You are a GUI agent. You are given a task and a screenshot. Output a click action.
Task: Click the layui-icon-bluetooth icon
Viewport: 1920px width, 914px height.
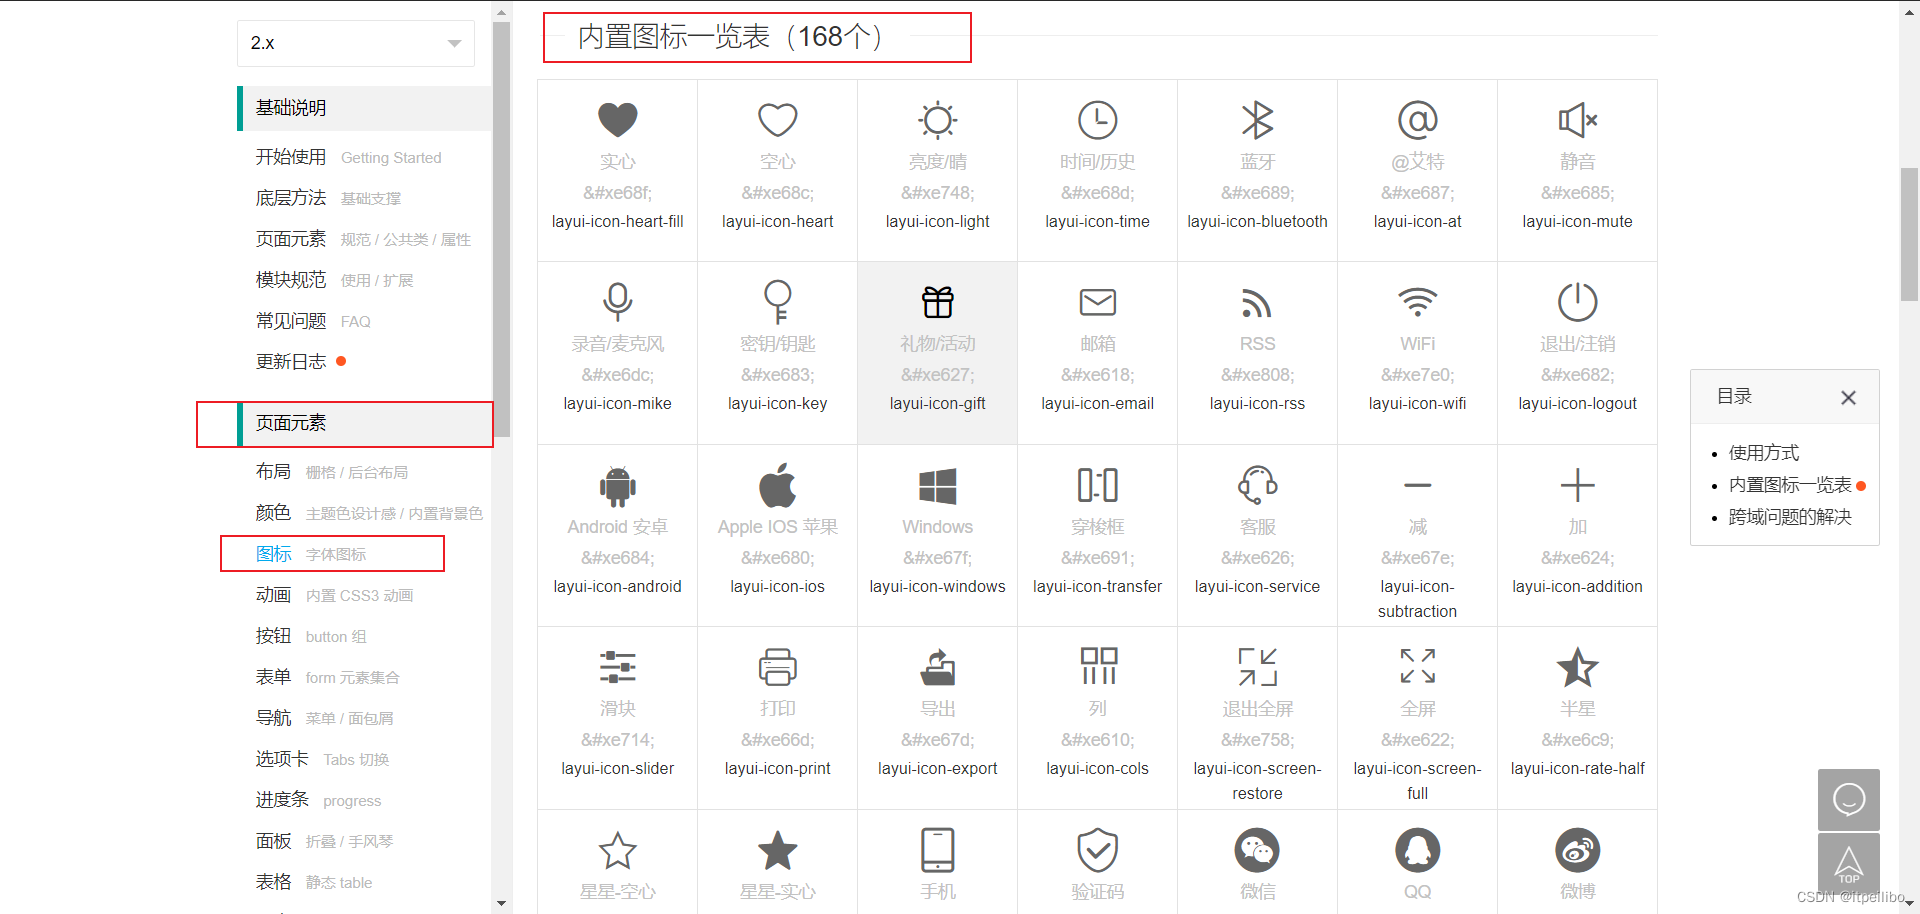1257,120
